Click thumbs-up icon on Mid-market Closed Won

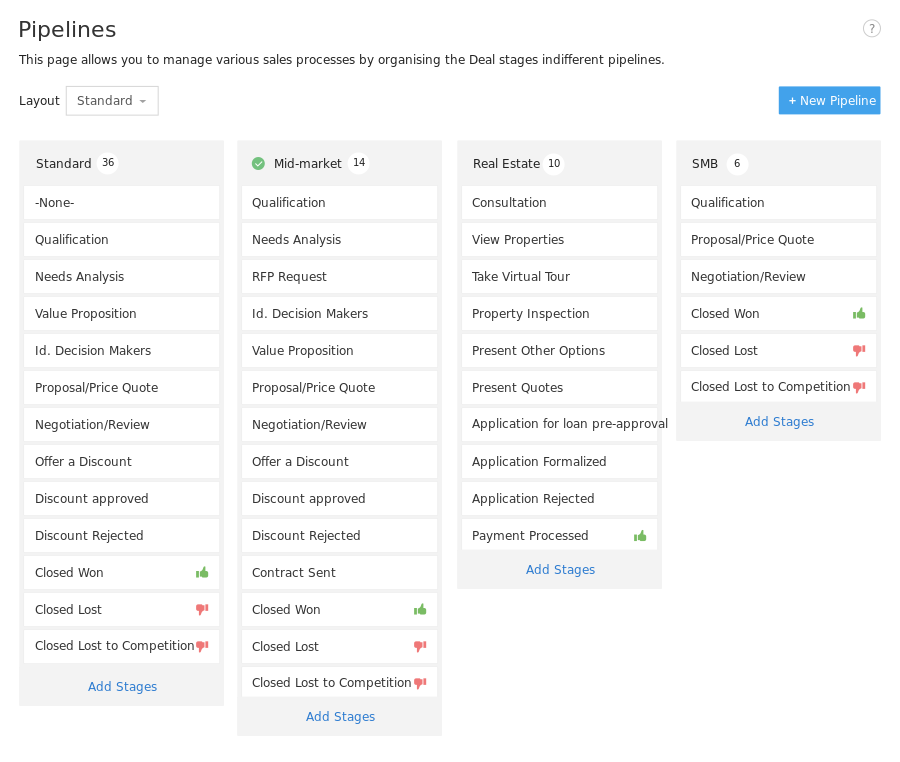pyautogui.click(x=420, y=609)
